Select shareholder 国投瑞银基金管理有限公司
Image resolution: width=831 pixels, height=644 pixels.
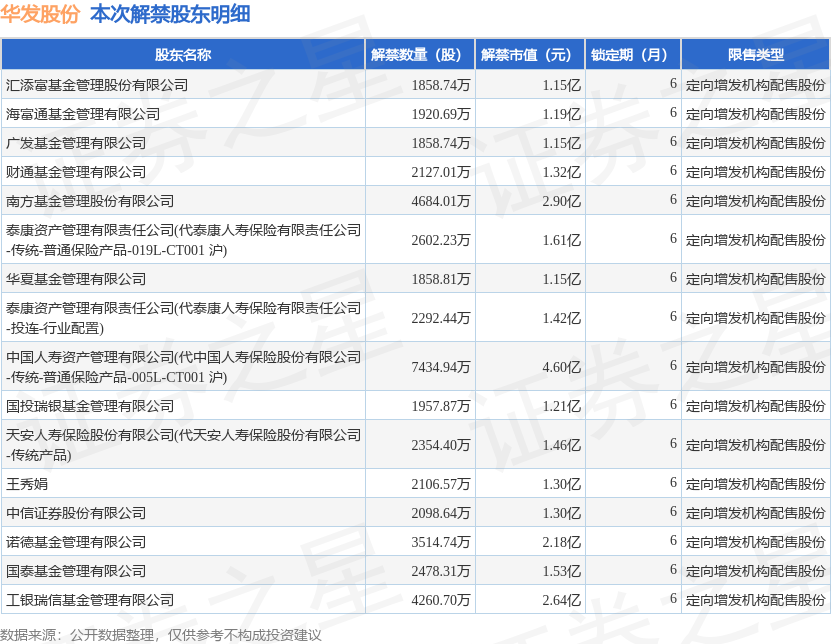click(x=90, y=406)
